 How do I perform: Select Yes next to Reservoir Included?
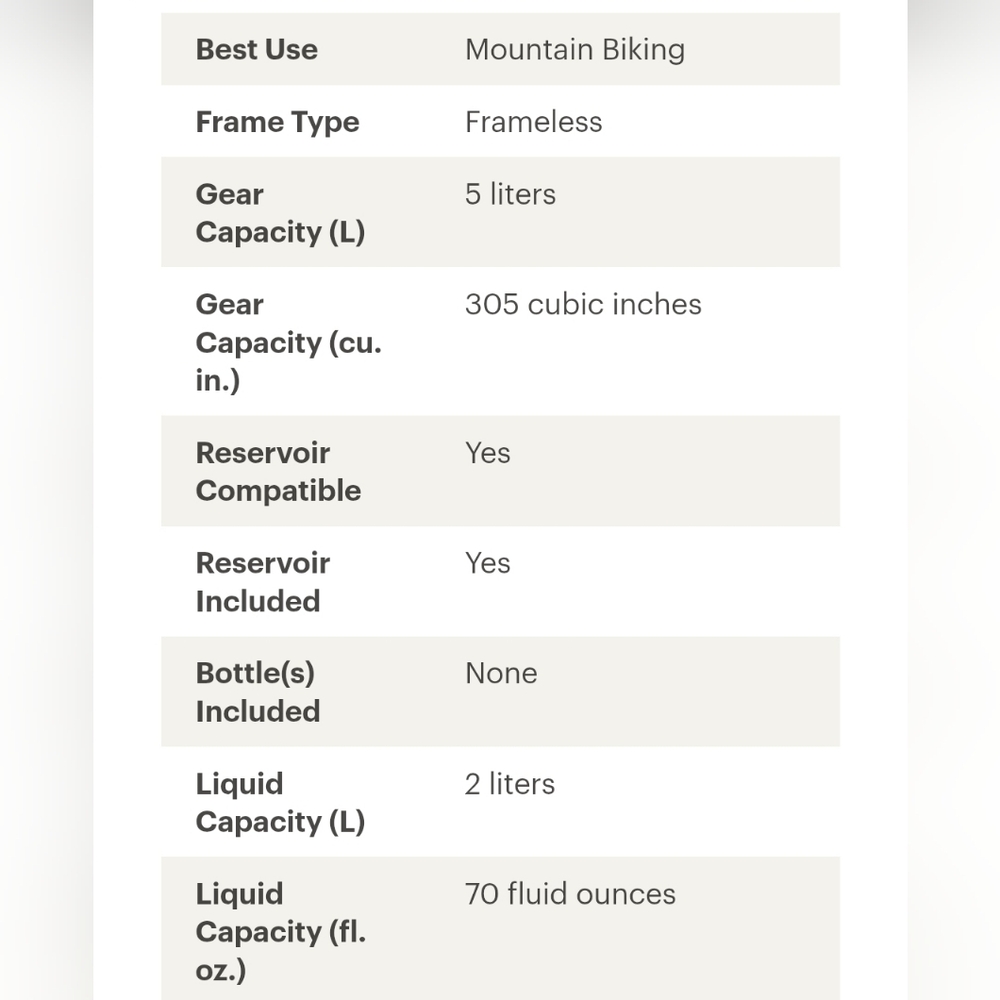coord(488,563)
